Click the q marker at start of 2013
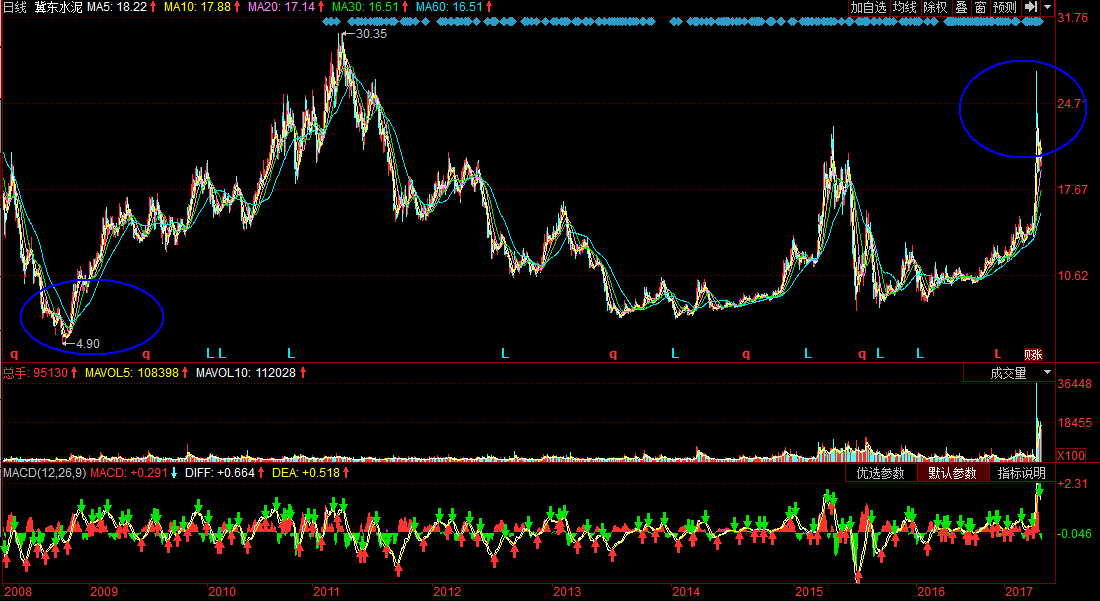1100x601 pixels. [x=612, y=354]
